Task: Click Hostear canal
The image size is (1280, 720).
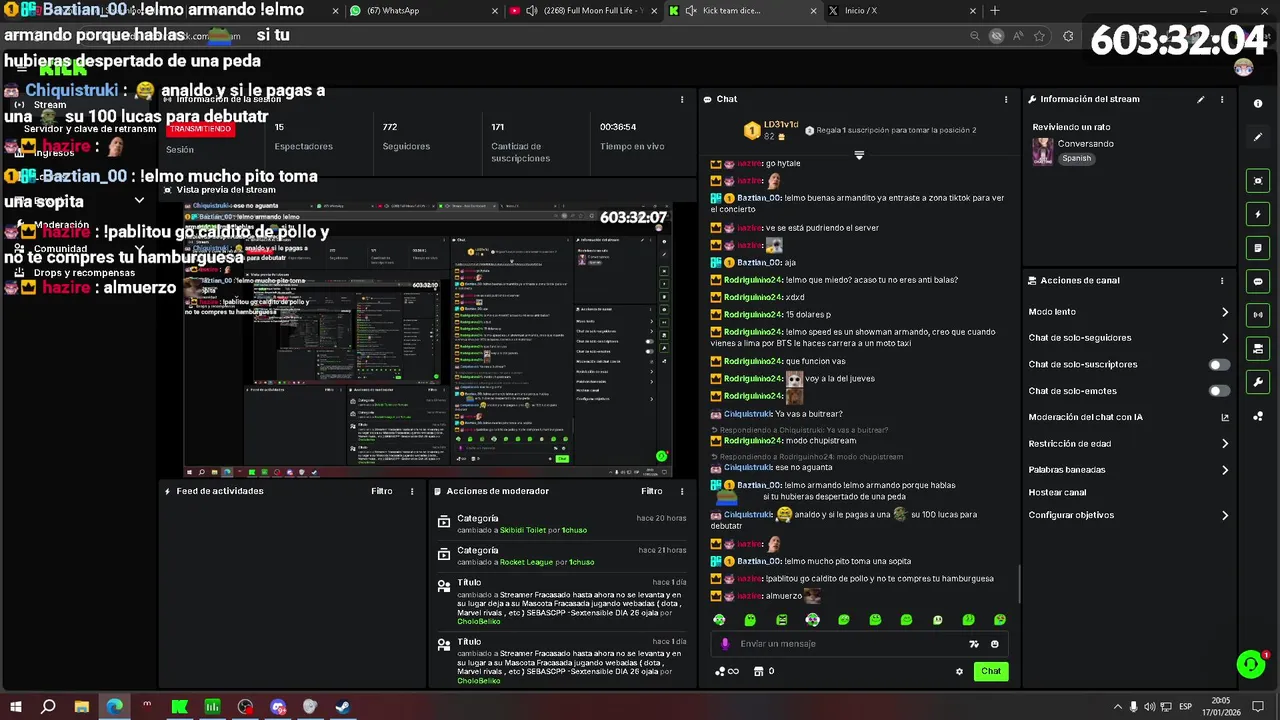Action: 1057,492
